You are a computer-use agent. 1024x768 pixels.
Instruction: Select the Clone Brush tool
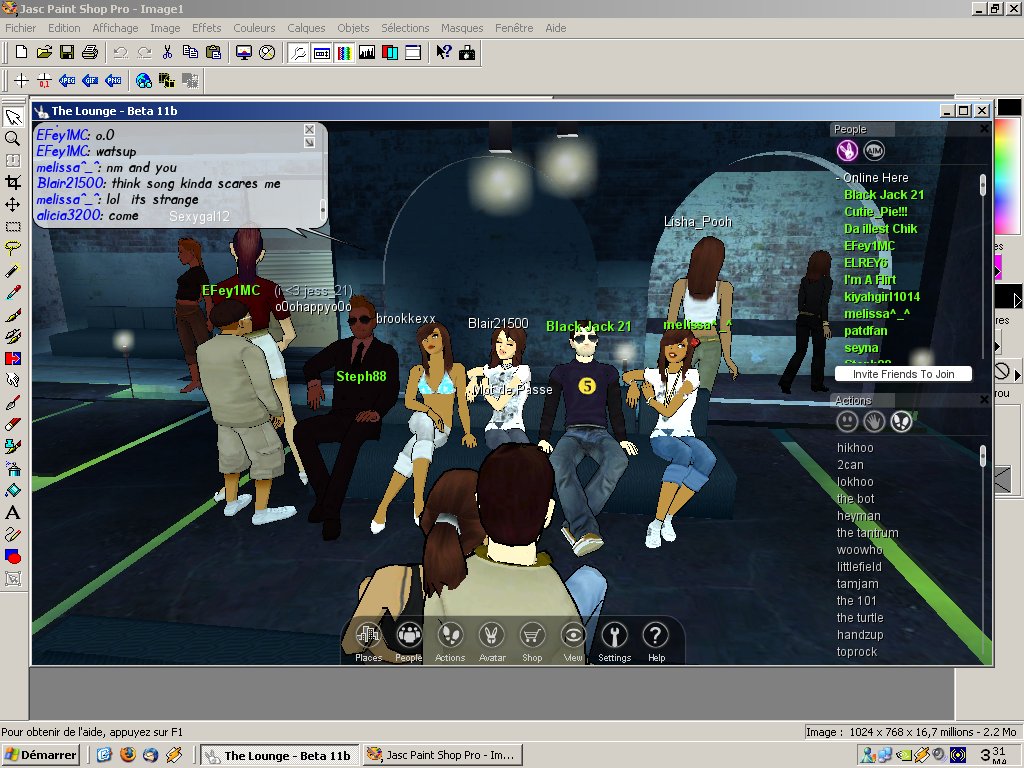pos(13,336)
